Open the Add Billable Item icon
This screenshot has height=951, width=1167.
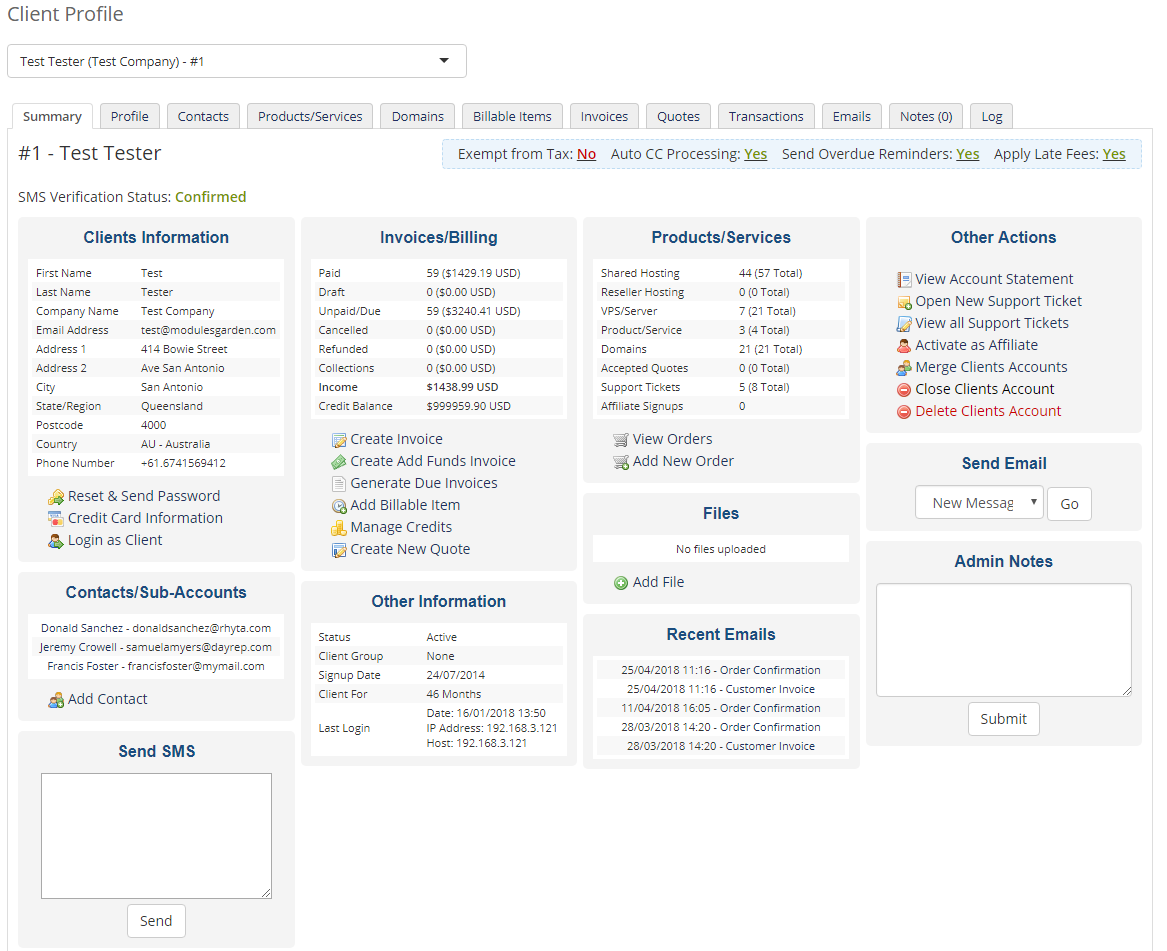pyautogui.click(x=339, y=505)
